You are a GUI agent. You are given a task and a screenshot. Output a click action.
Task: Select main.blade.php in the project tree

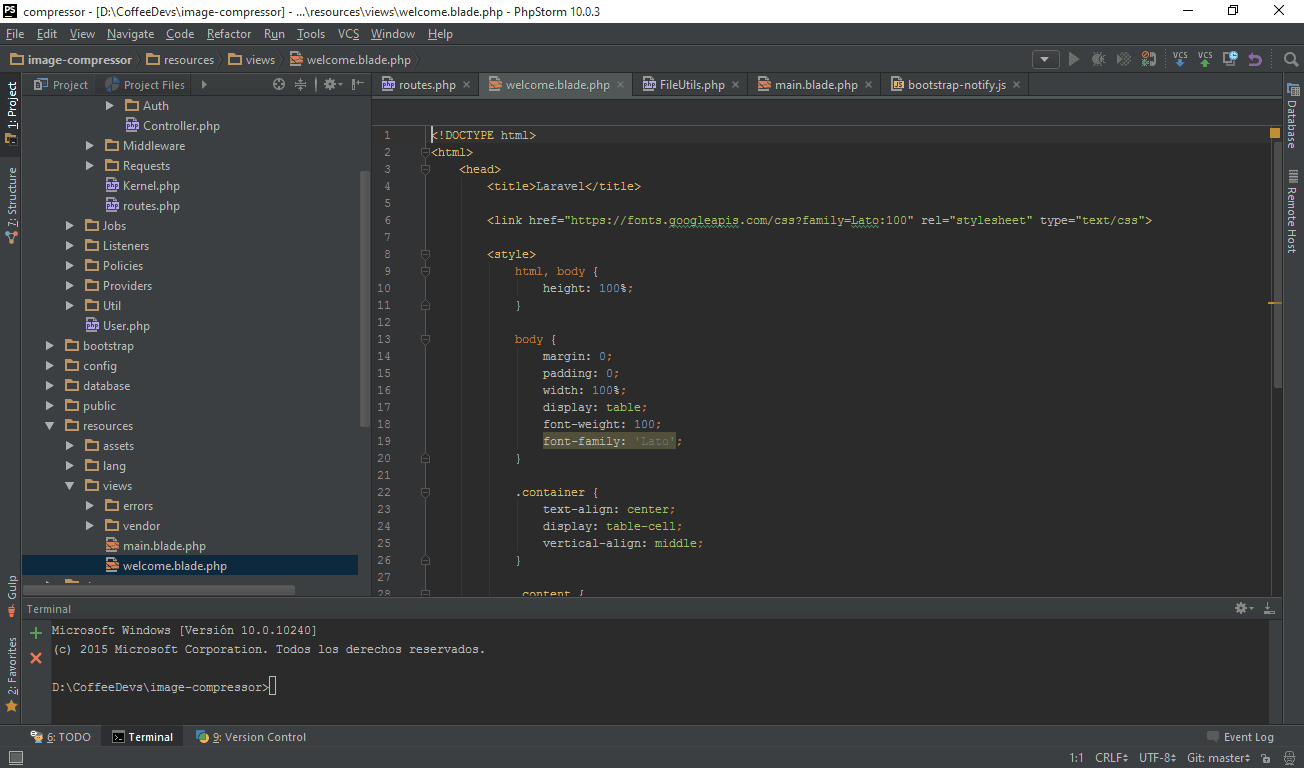click(167, 545)
